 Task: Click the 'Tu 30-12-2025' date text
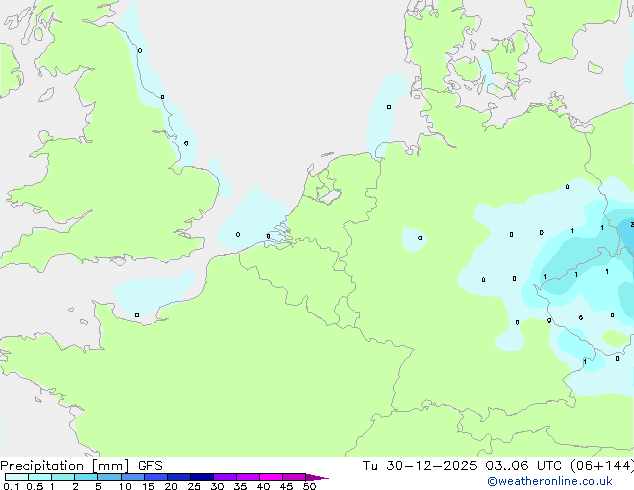[420, 466]
